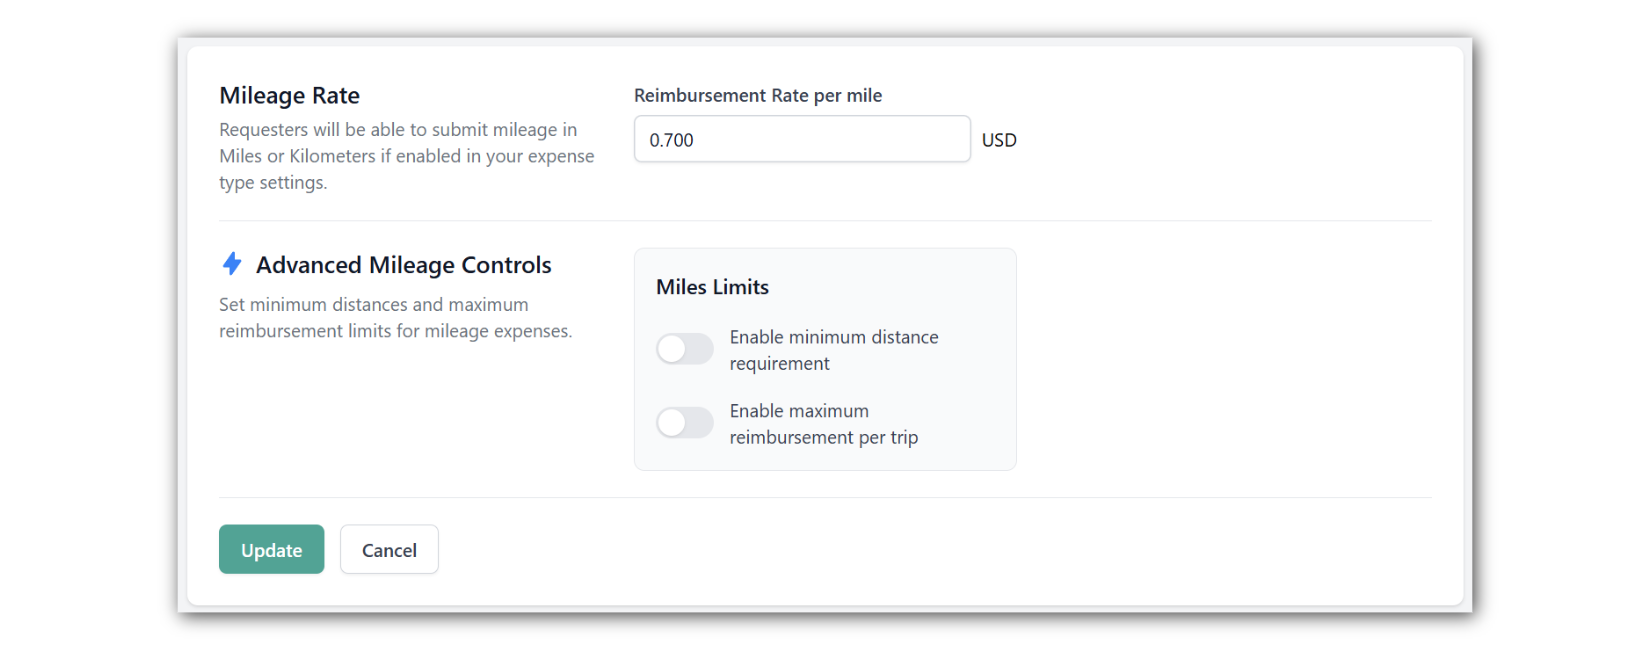Focus the Reimbursement Rate per mile field
The height and width of the screenshot is (650, 1650).
[x=802, y=139]
